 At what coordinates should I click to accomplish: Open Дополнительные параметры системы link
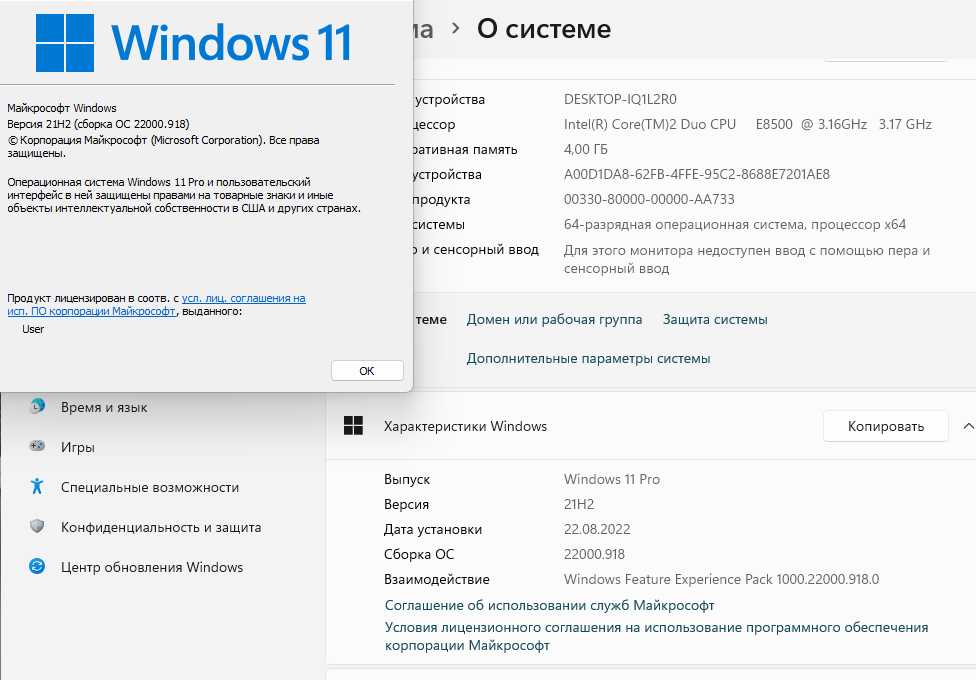pos(588,358)
